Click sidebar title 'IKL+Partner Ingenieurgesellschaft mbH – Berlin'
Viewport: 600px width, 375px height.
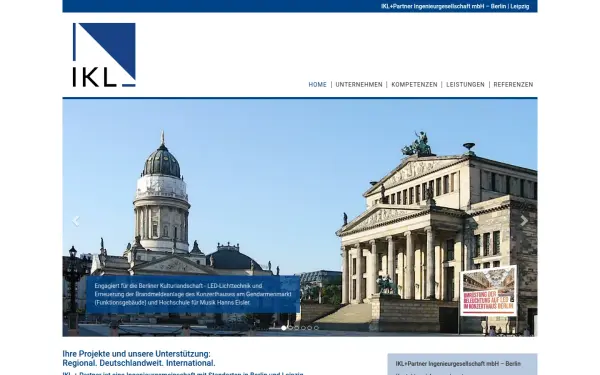[x=458, y=364]
